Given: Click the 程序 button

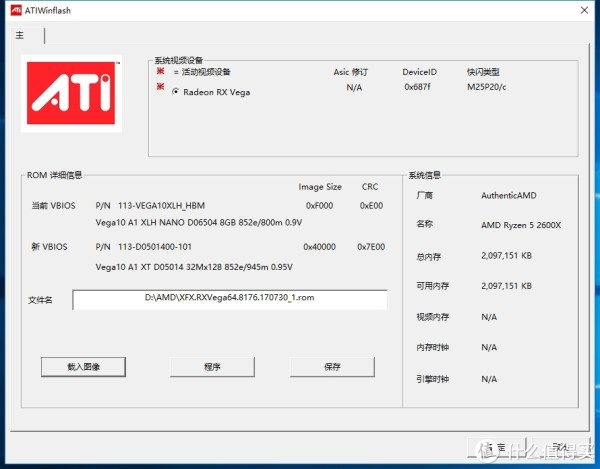Looking at the screenshot, I should (212, 367).
